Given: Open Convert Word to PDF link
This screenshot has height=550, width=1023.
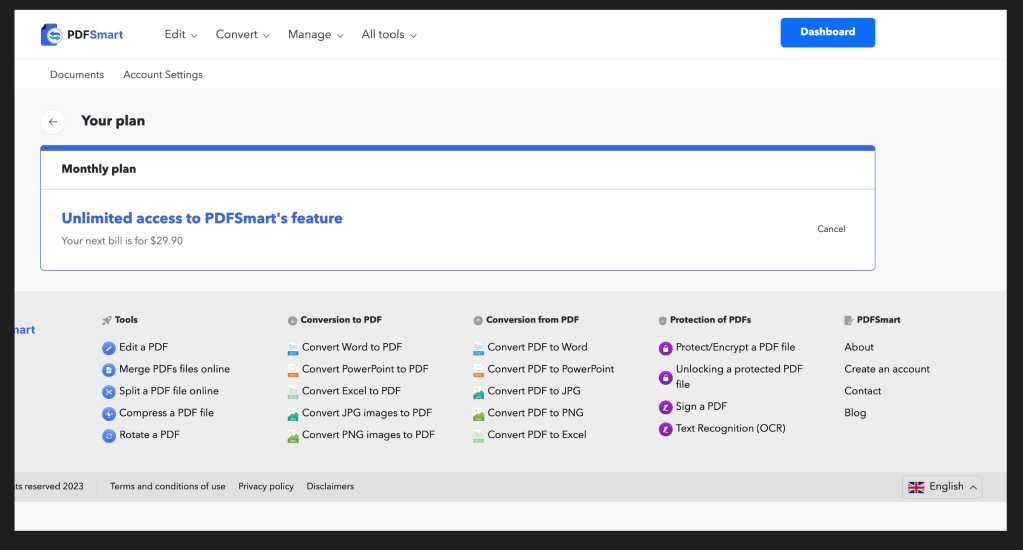Looking at the screenshot, I should (x=352, y=347).
